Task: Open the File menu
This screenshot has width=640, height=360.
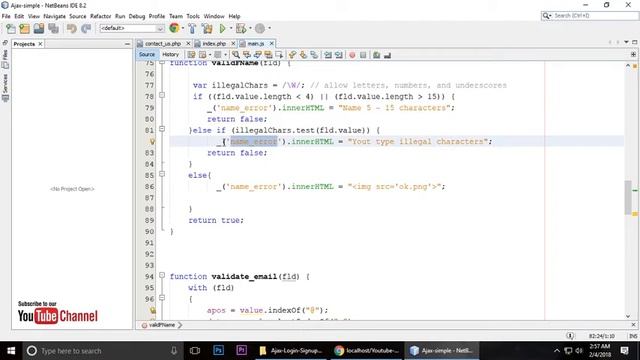Action: point(6,16)
